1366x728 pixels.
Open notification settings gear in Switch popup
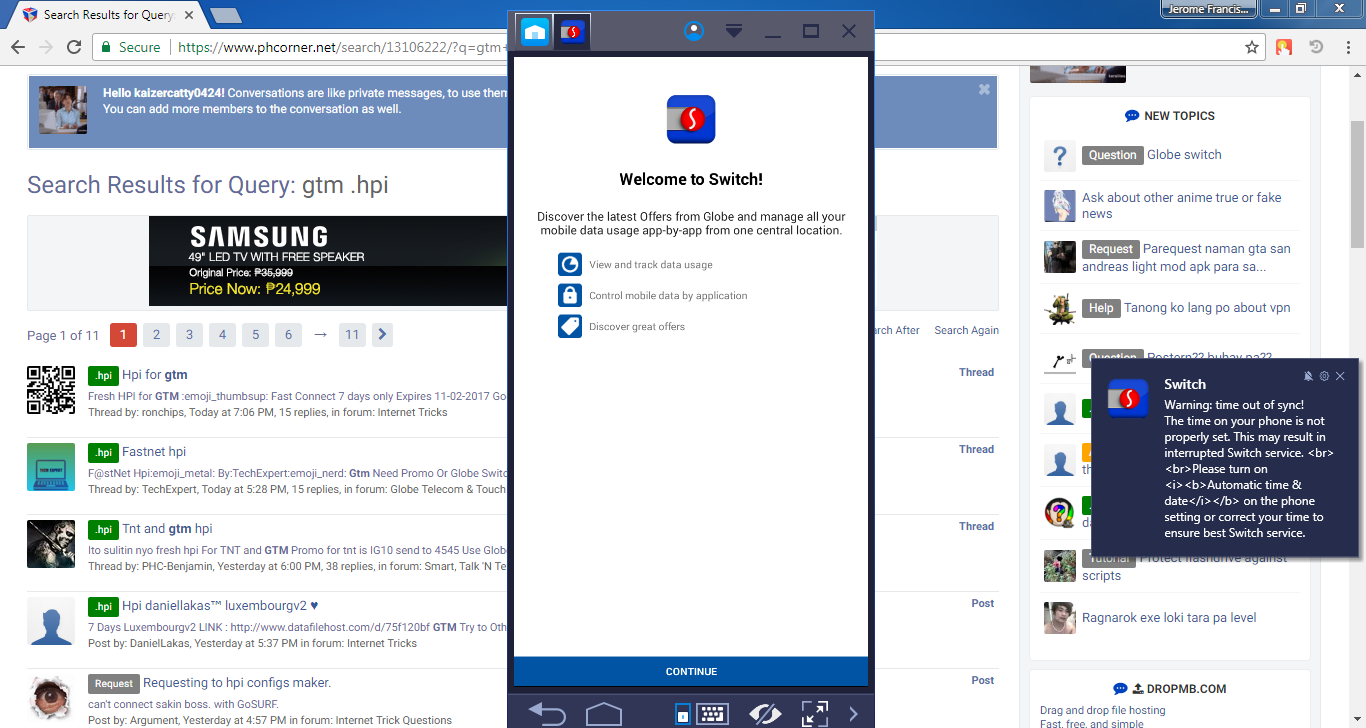1324,376
